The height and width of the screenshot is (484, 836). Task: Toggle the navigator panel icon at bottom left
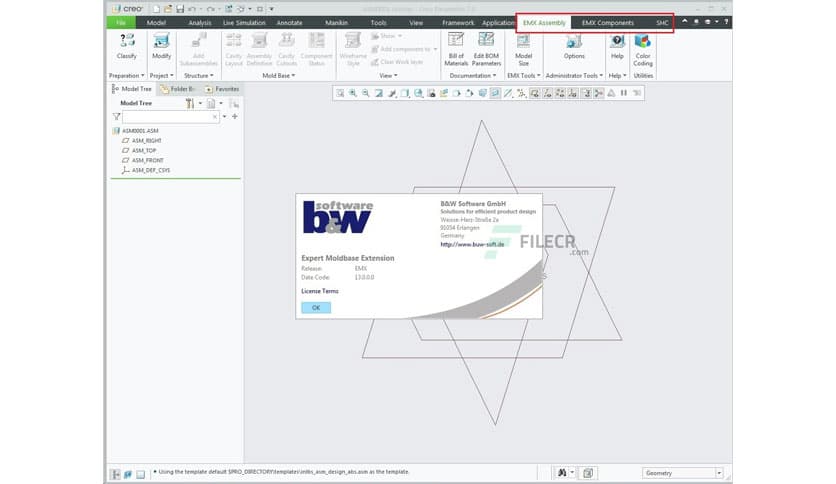click(x=115, y=474)
